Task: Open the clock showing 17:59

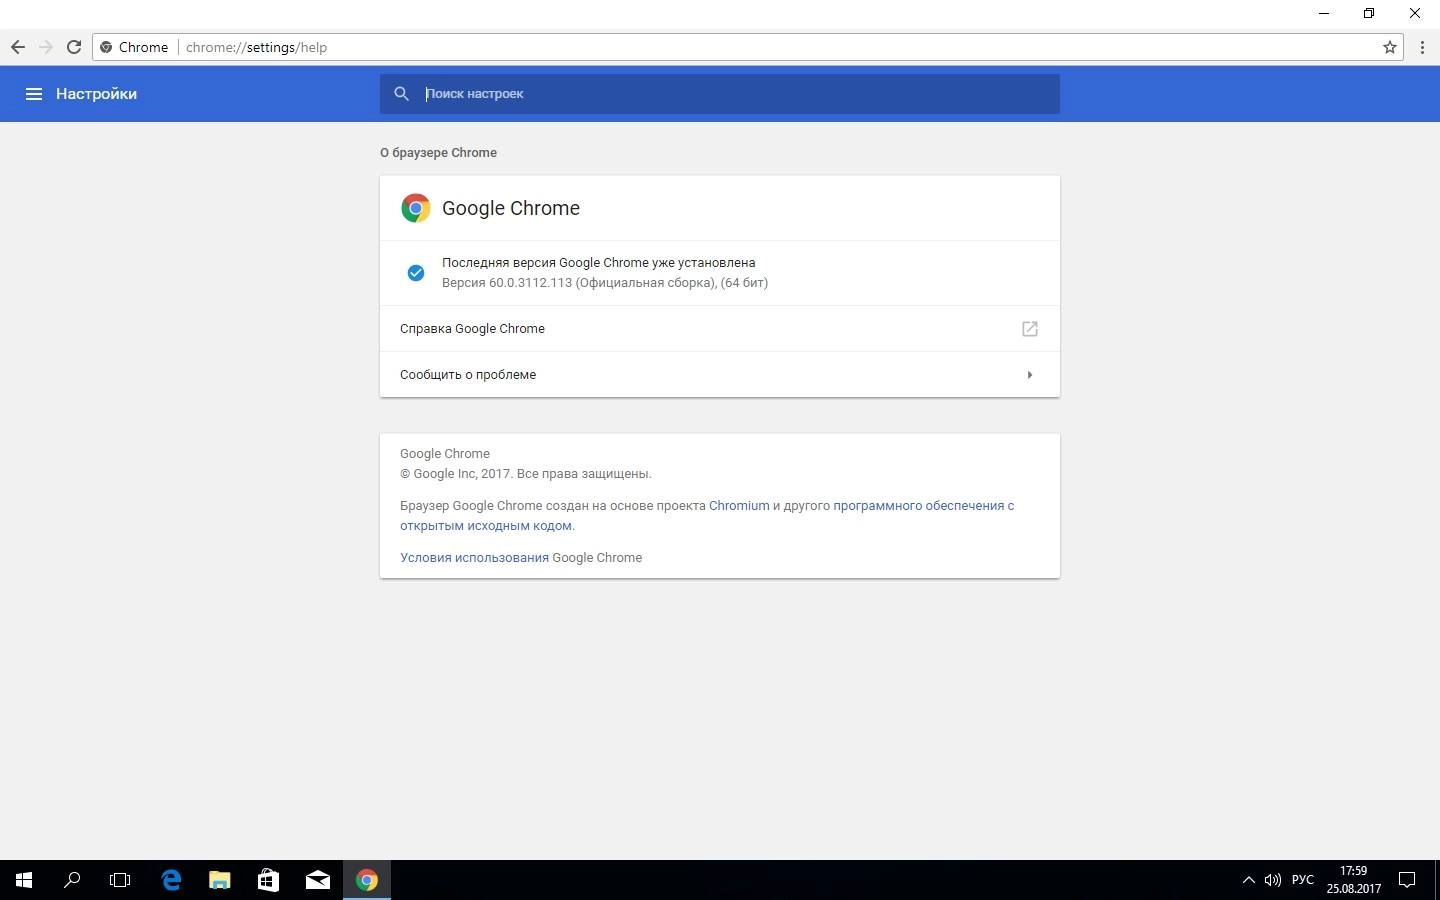Action: [1353, 880]
